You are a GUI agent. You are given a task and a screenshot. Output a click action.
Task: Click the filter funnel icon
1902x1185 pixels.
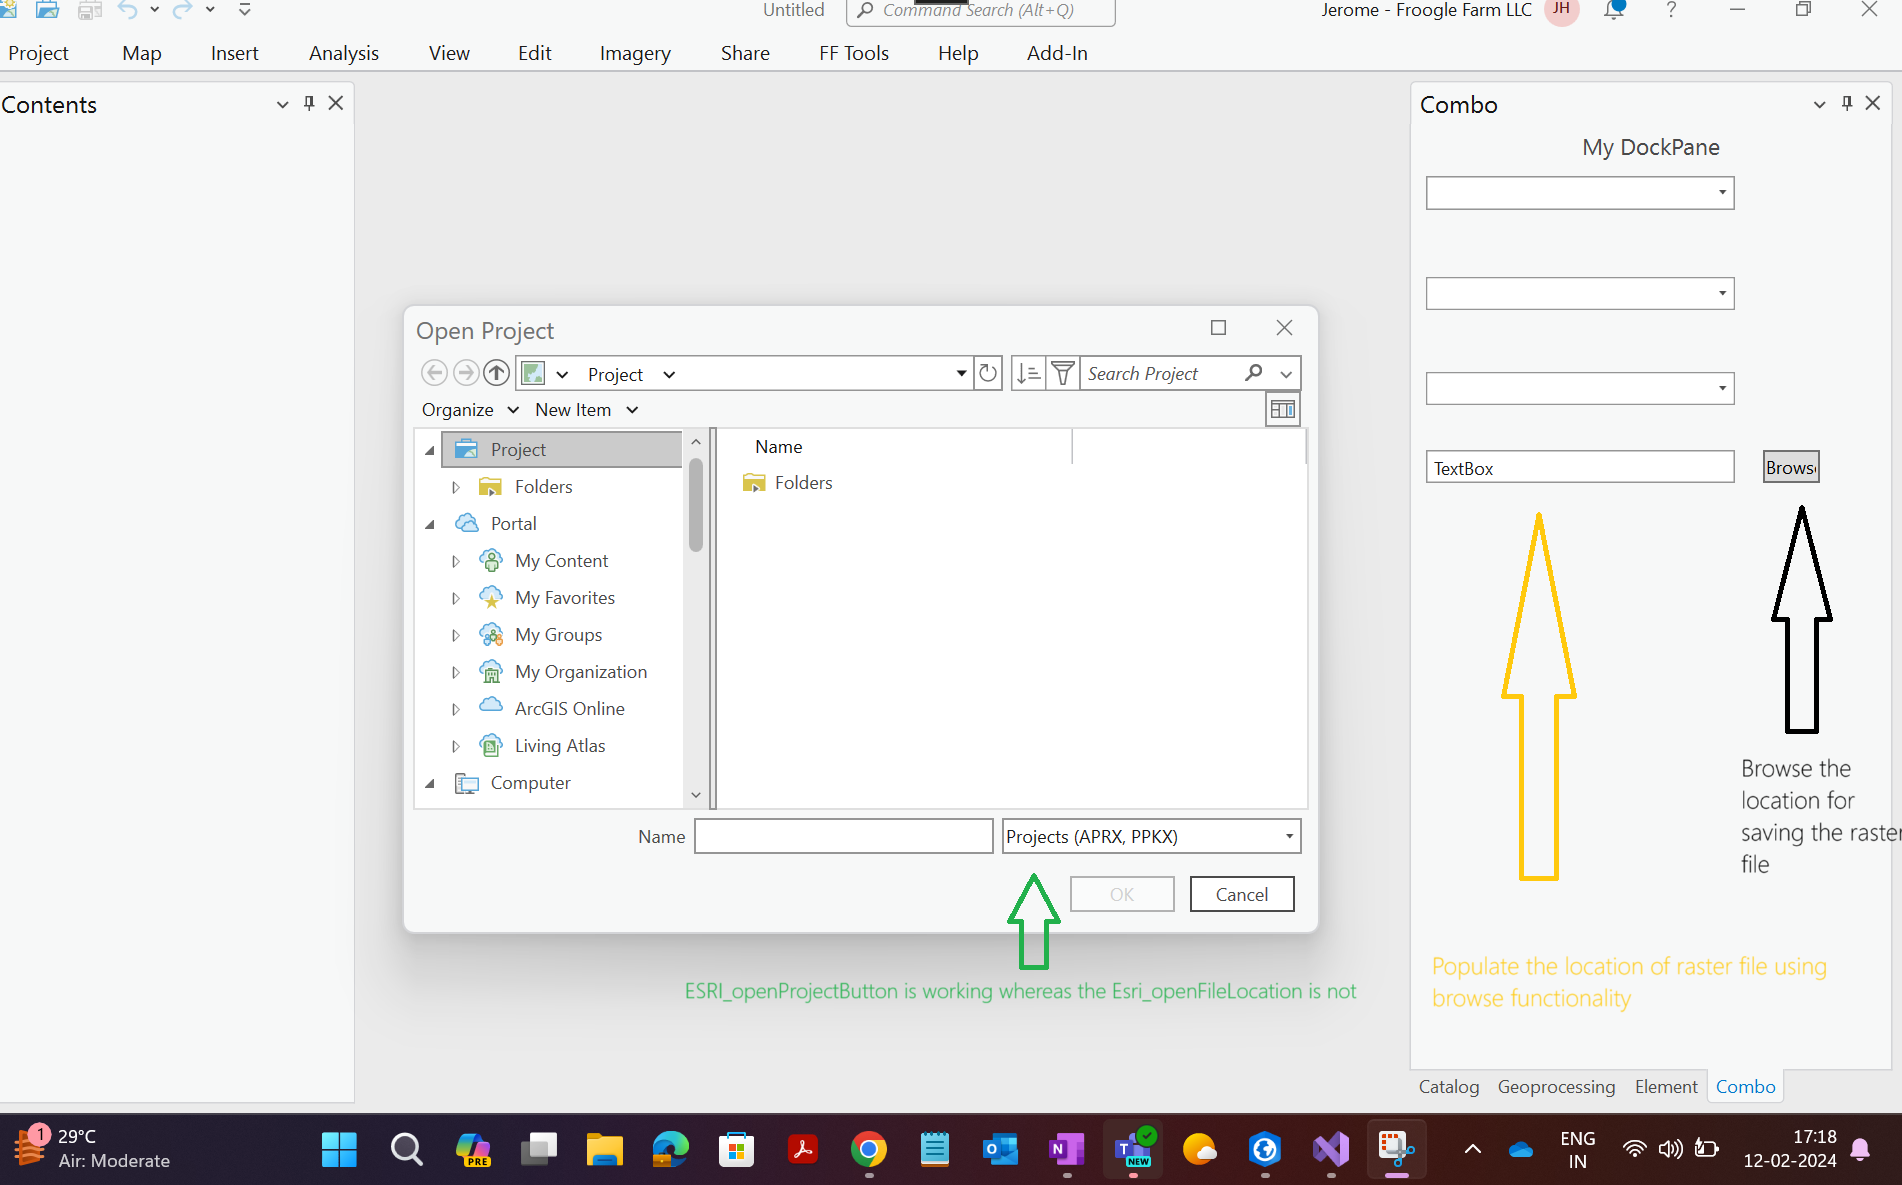click(x=1063, y=374)
